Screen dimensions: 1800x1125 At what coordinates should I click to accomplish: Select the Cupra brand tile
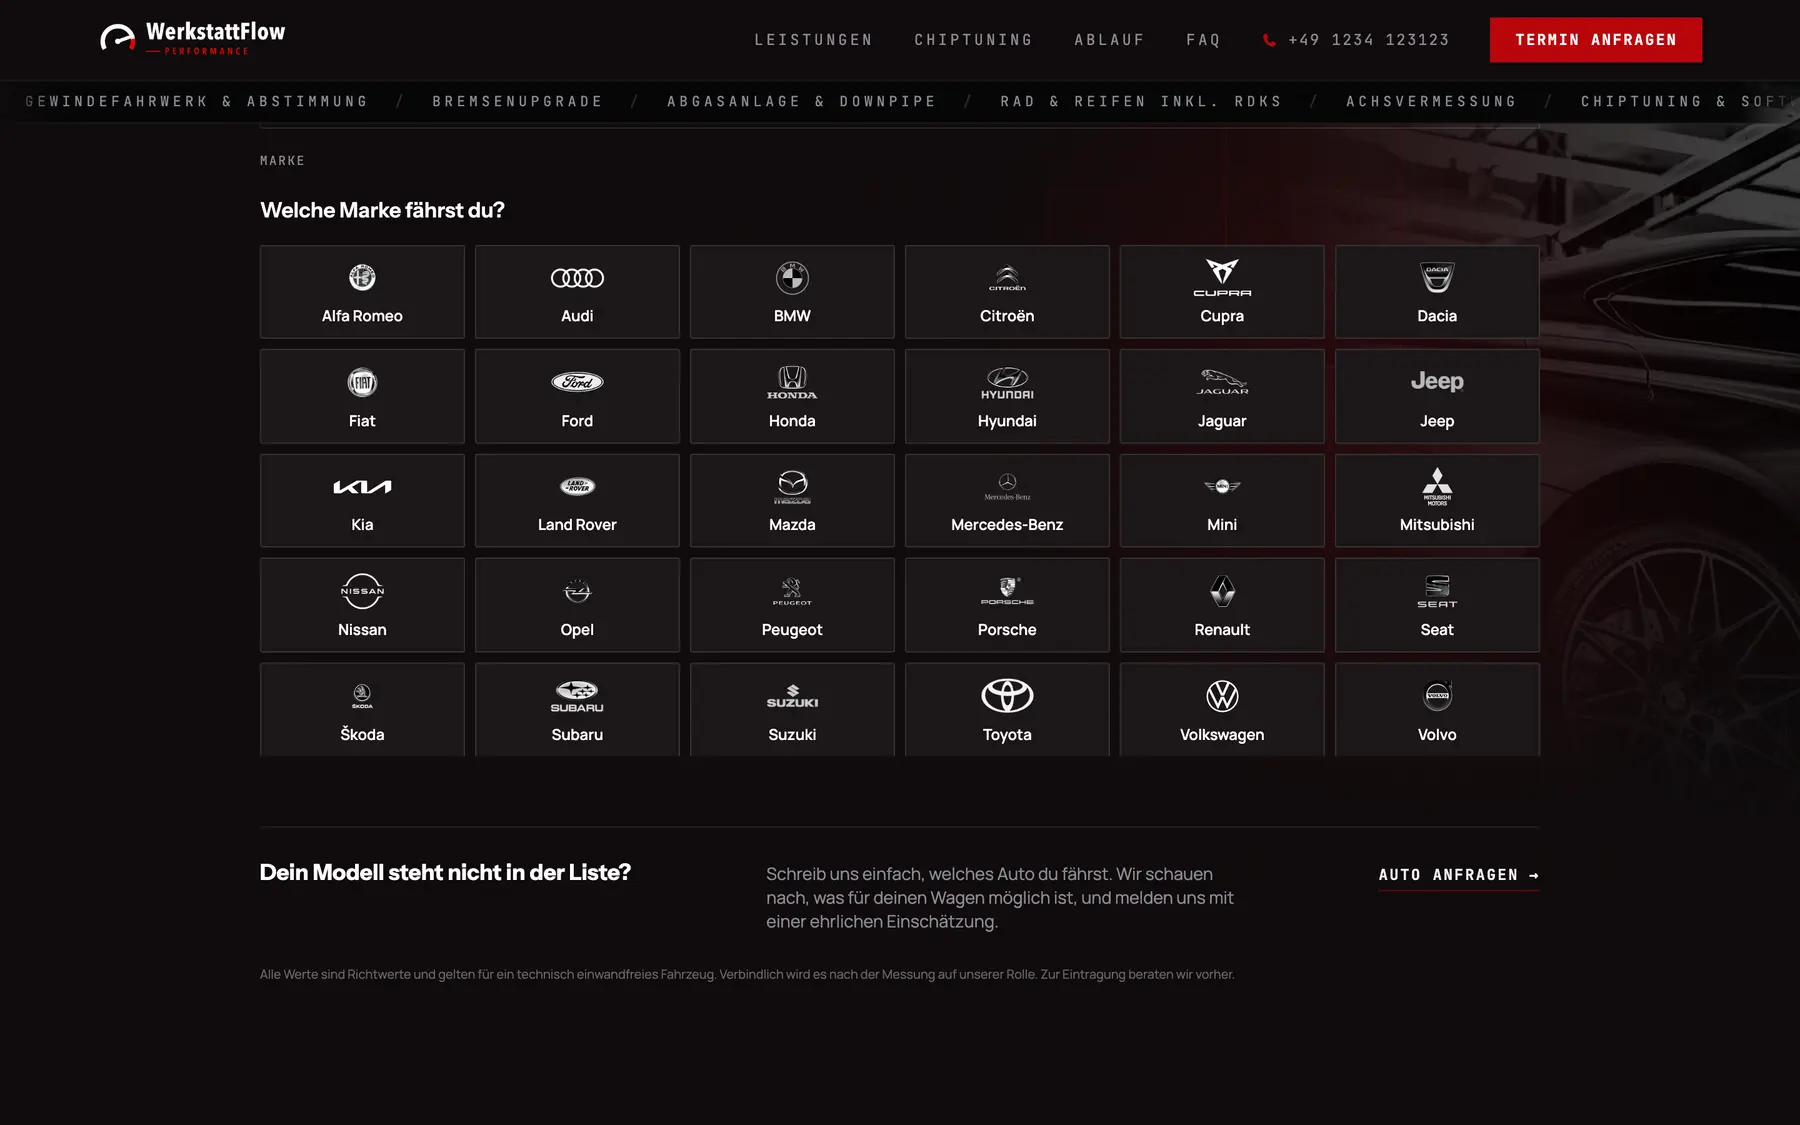[1222, 292]
